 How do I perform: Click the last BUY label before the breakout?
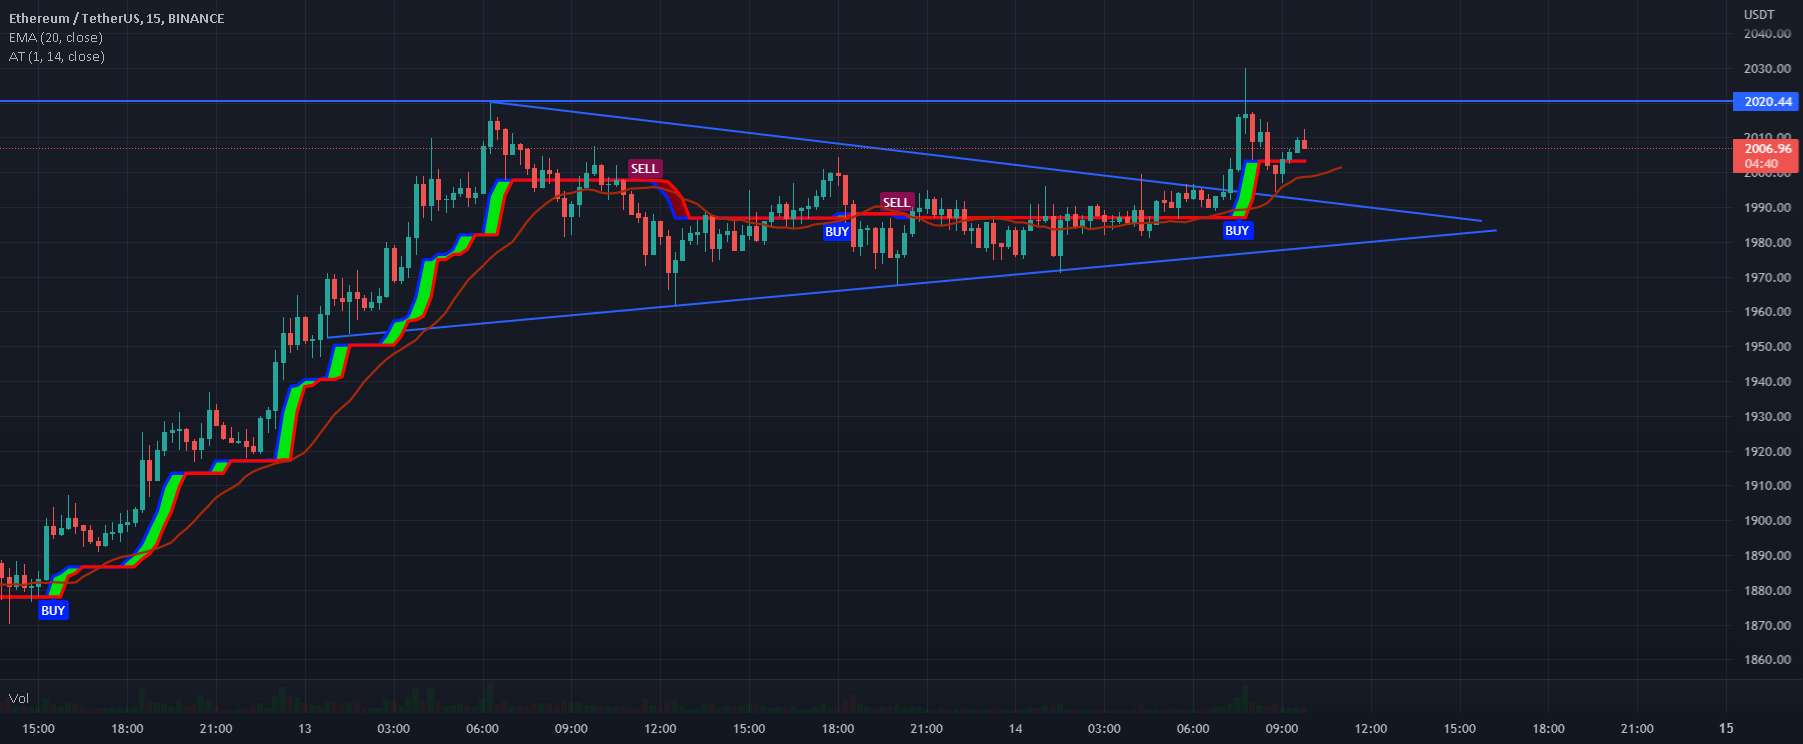pyautogui.click(x=1237, y=230)
